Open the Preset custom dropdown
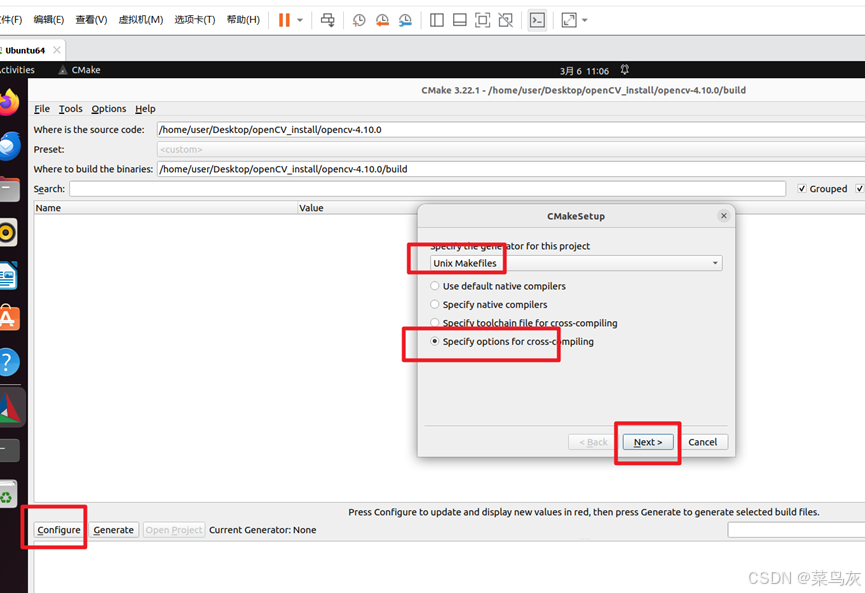865x593 pixels. pyautogui.click(x=510, y=149)
